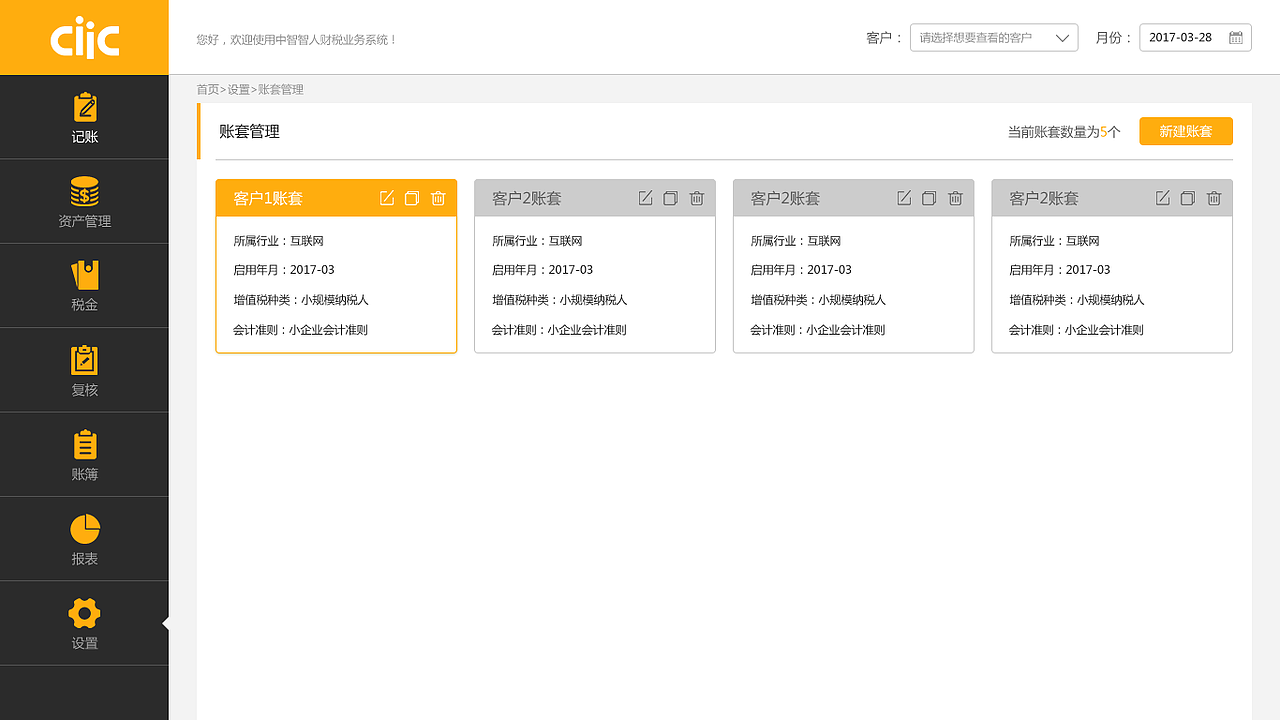Image resolution: width=1280 pixels, height=720 pixels.
Task: Go to 设置 in breadcrumb
Action: [x=238, y=90]
